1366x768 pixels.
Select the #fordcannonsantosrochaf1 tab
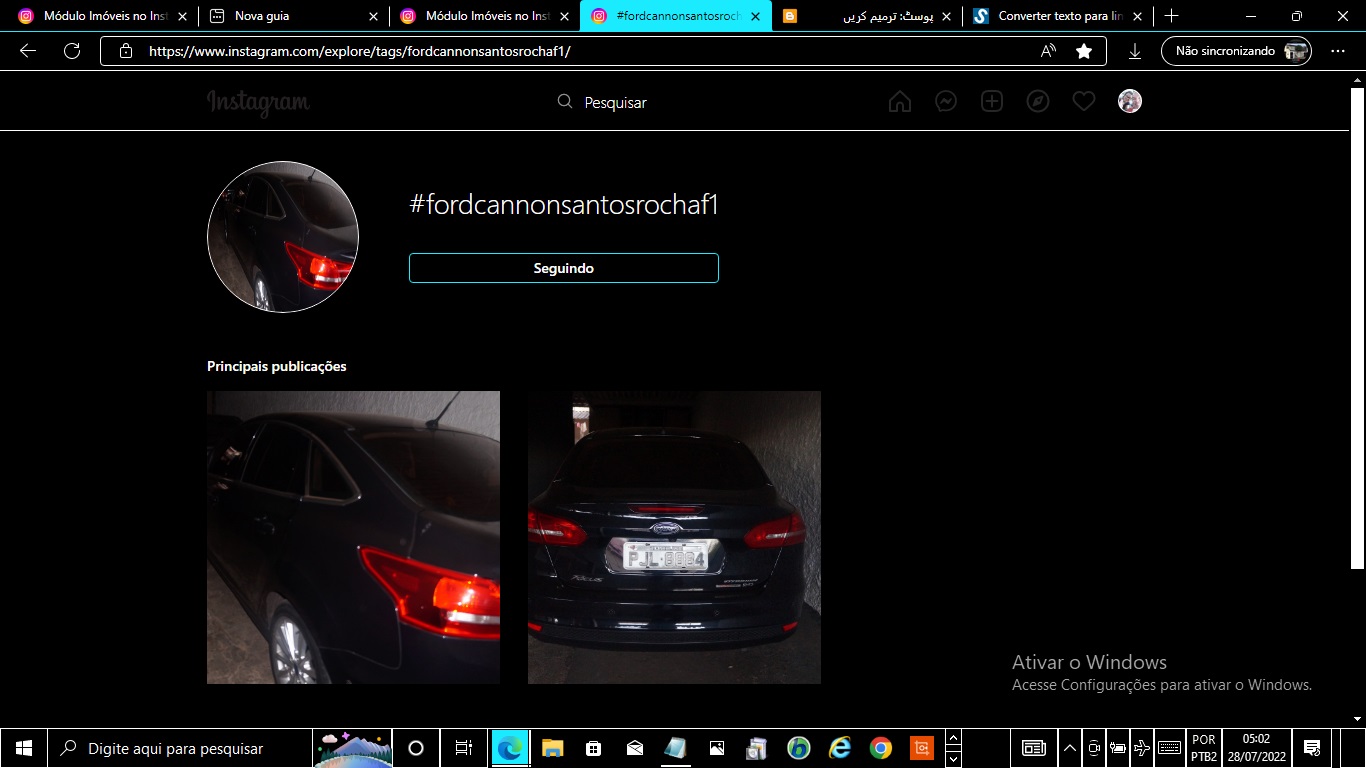[676, 16]
